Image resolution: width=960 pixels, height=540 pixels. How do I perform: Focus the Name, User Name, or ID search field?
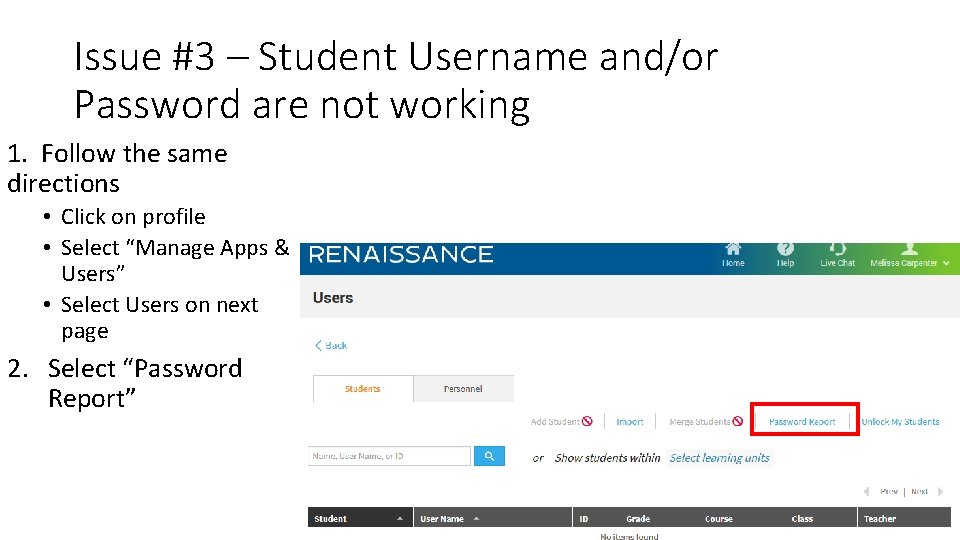pyautogui.click(x=389, y=456)
